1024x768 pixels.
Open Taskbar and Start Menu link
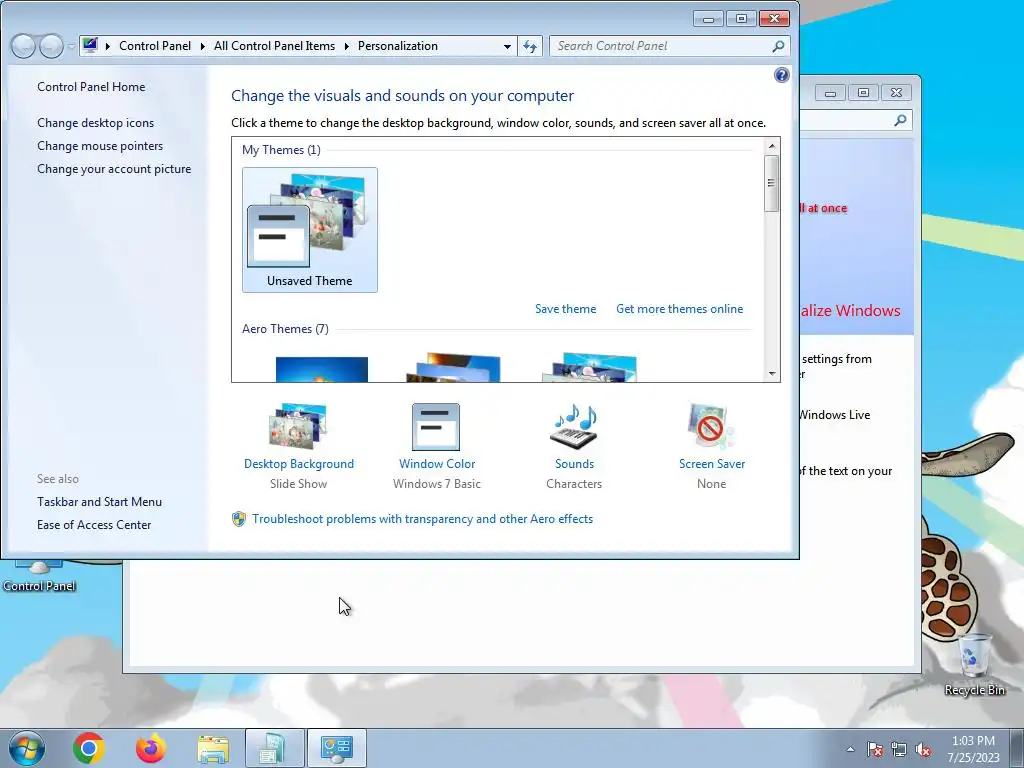(99, 502)
